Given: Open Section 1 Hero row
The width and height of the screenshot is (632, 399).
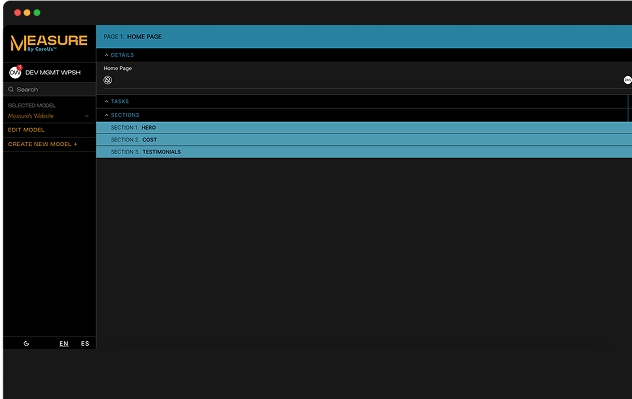Looking at the screenshot, I should pyautogui.click(x=364, y=127).
